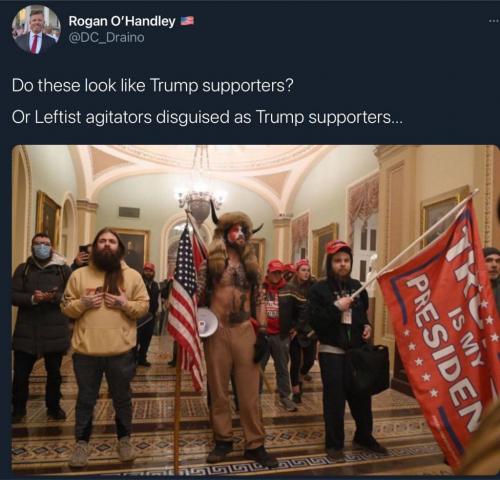The width and height of the screenshot is (500, 480).
Task: Click the Rogan O'Handley display name
Action: pos(122,21)
